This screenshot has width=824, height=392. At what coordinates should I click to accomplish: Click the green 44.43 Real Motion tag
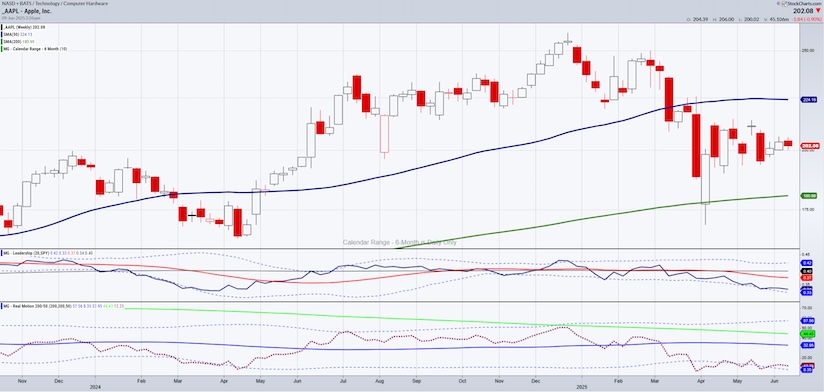click(809, 334)
